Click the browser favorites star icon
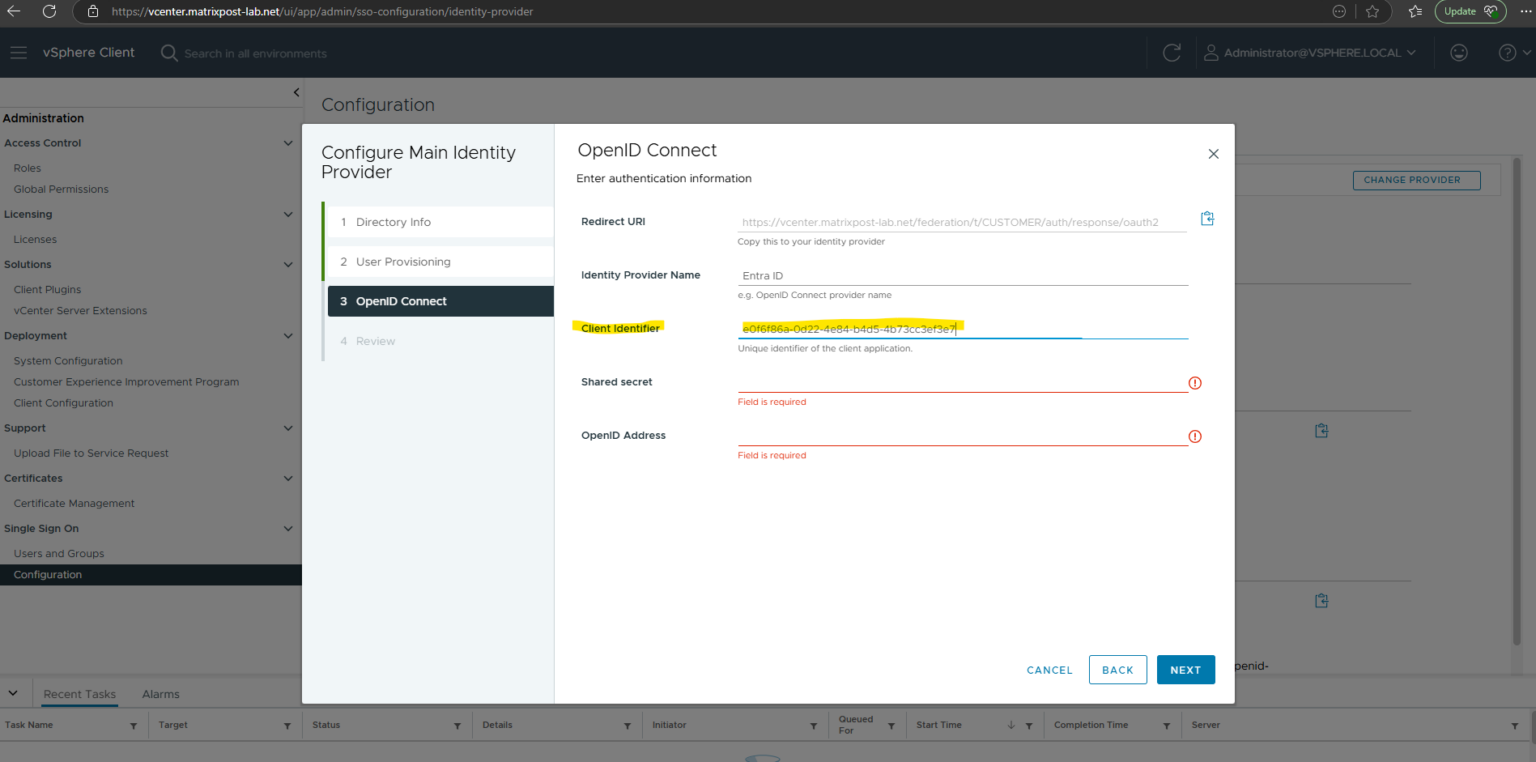1536x762 pixels. tap(1374, 12)
